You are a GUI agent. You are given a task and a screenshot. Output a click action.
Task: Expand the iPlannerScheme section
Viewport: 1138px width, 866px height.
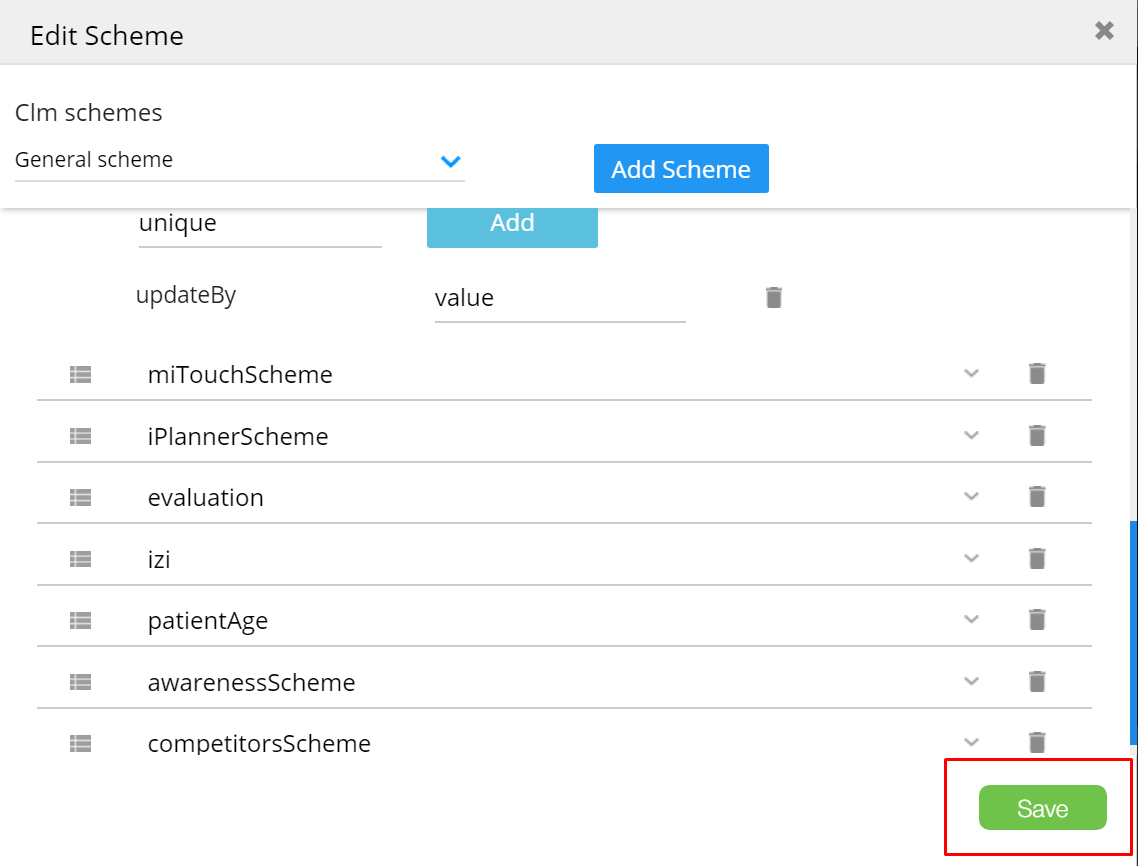[x=970, y=436]
